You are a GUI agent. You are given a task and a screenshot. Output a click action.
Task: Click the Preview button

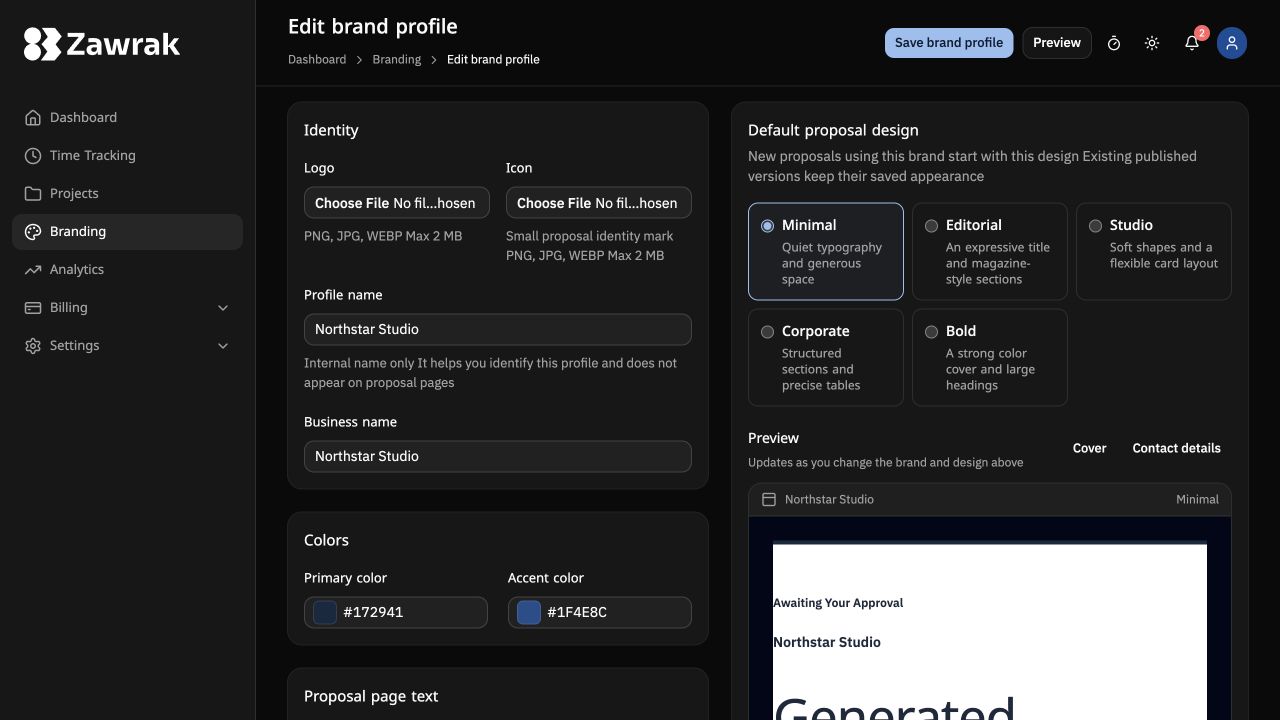click(1057, 43)
